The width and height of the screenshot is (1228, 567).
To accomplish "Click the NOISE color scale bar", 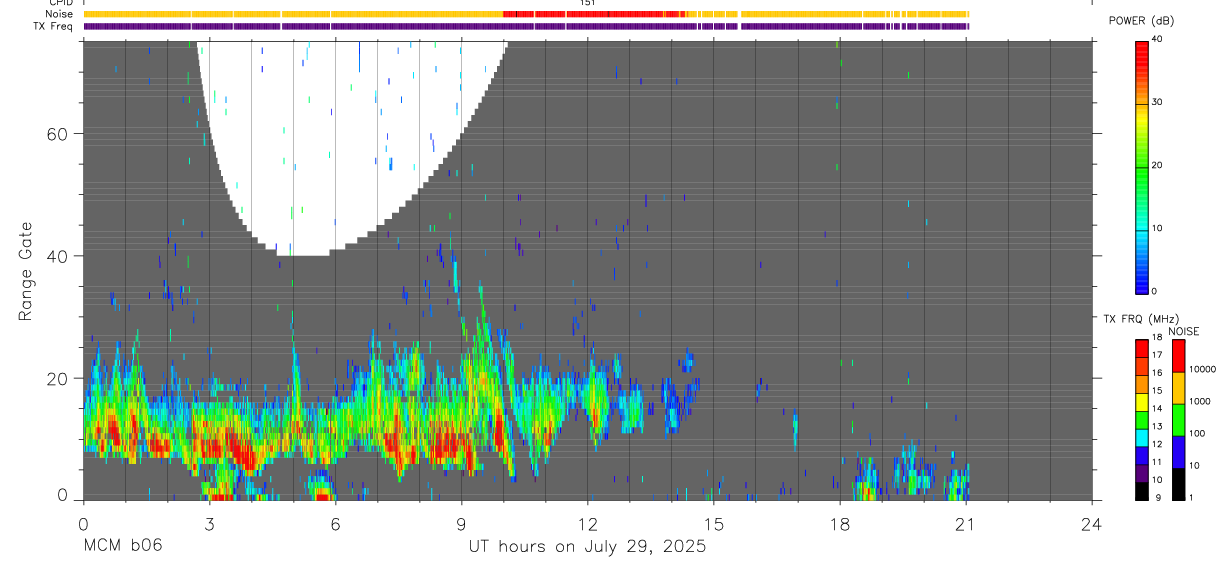I will (1178, 419).
